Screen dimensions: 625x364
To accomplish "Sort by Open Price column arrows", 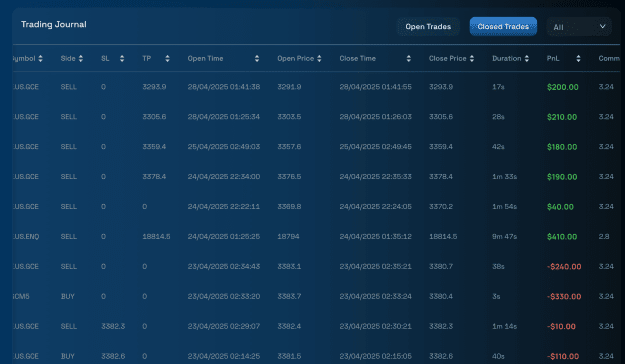I will click(319, 59).
